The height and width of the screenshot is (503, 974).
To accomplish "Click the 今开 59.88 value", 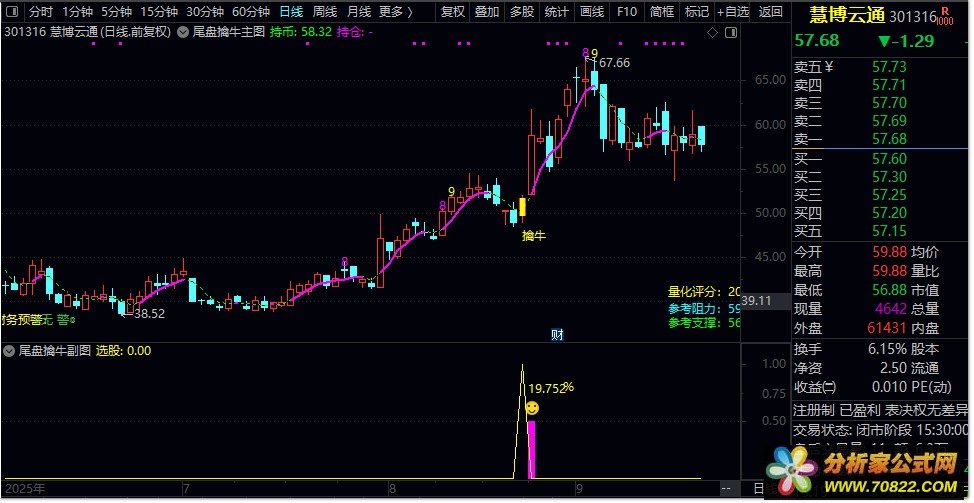I will pyautogui.click(x=890, y=252).
